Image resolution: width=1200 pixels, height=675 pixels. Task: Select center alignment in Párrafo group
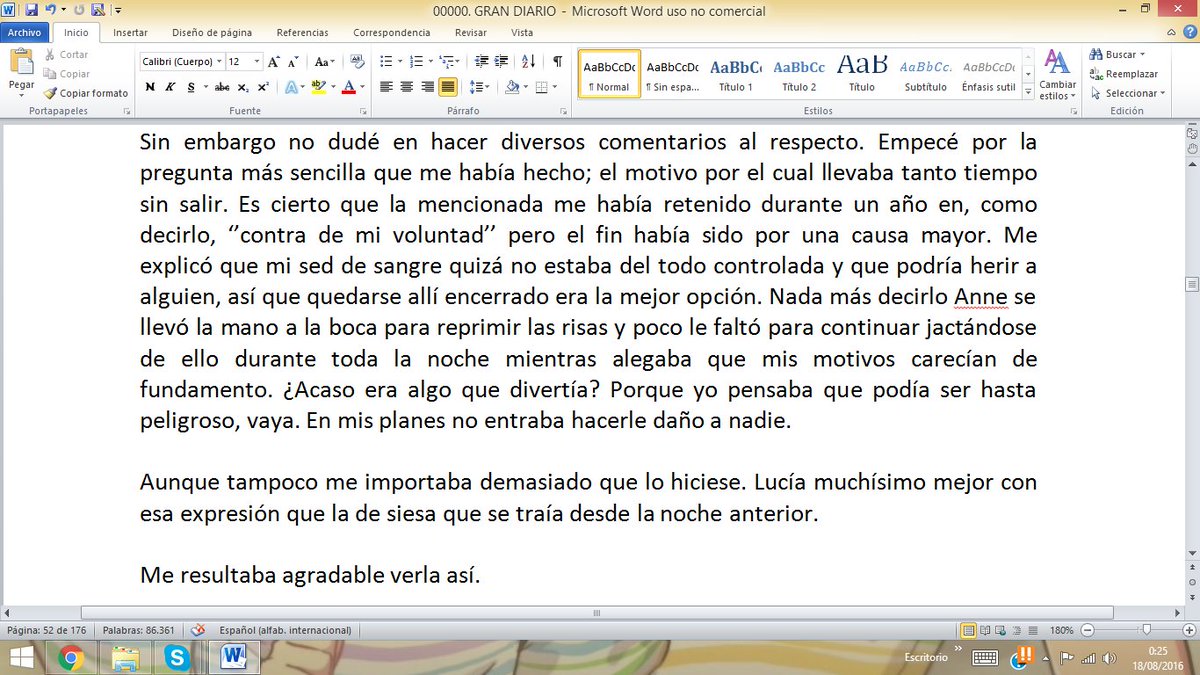[x=406, y=87]
